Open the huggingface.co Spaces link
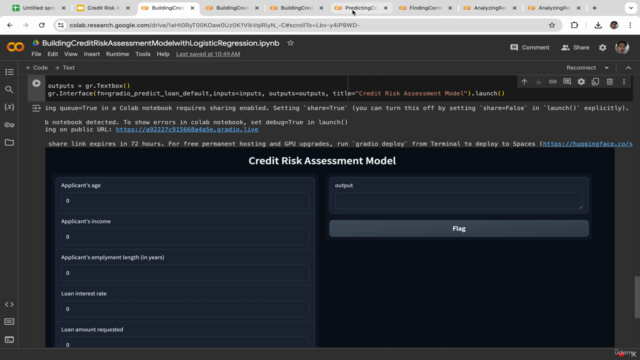 coord(587,144)
